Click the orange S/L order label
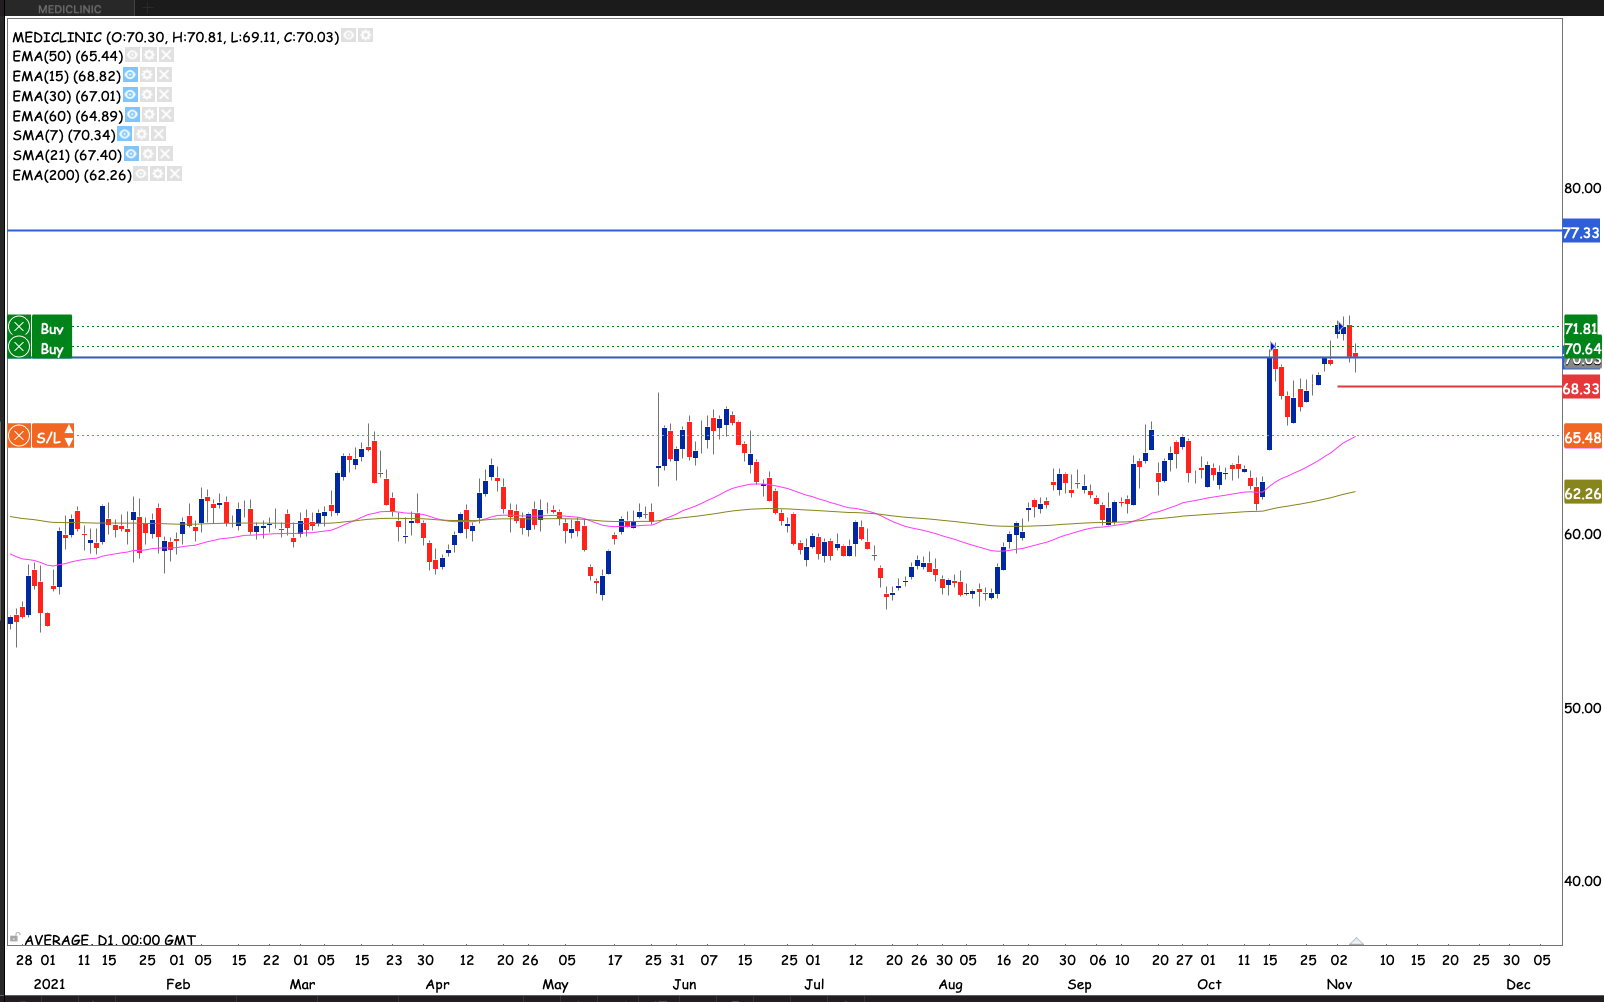The height and width of the screenshot is (1002, 1604). (x=47, y=437)
